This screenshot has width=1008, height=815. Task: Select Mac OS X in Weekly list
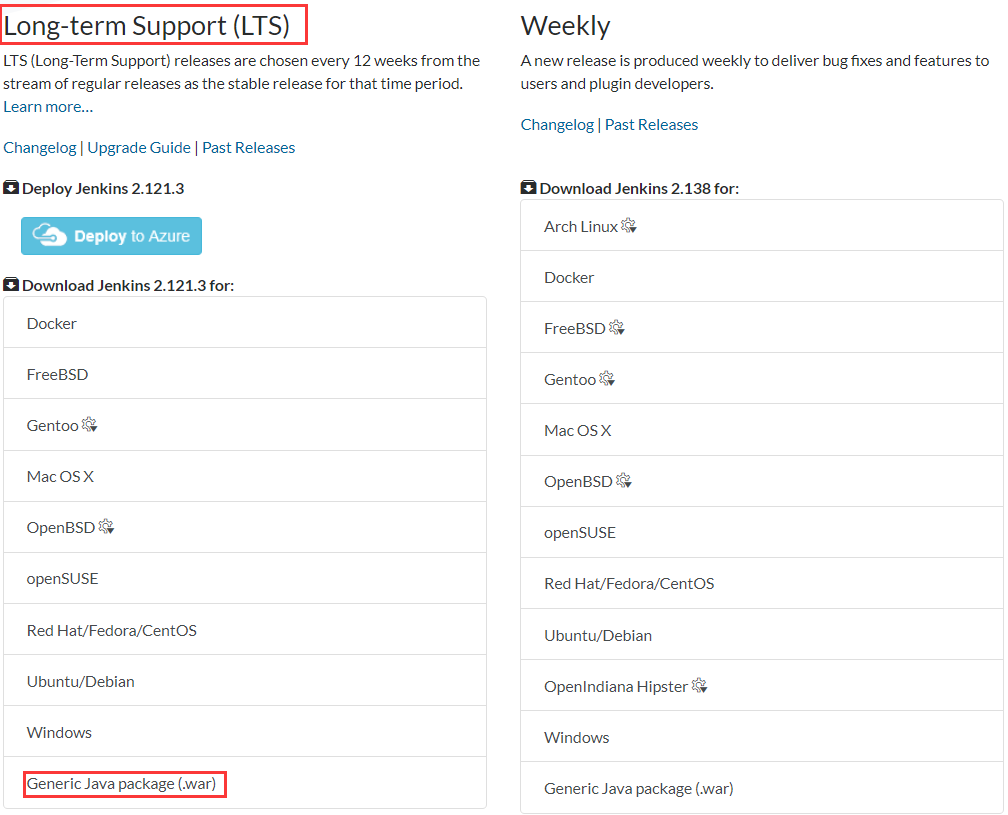(x=762, y=430)
